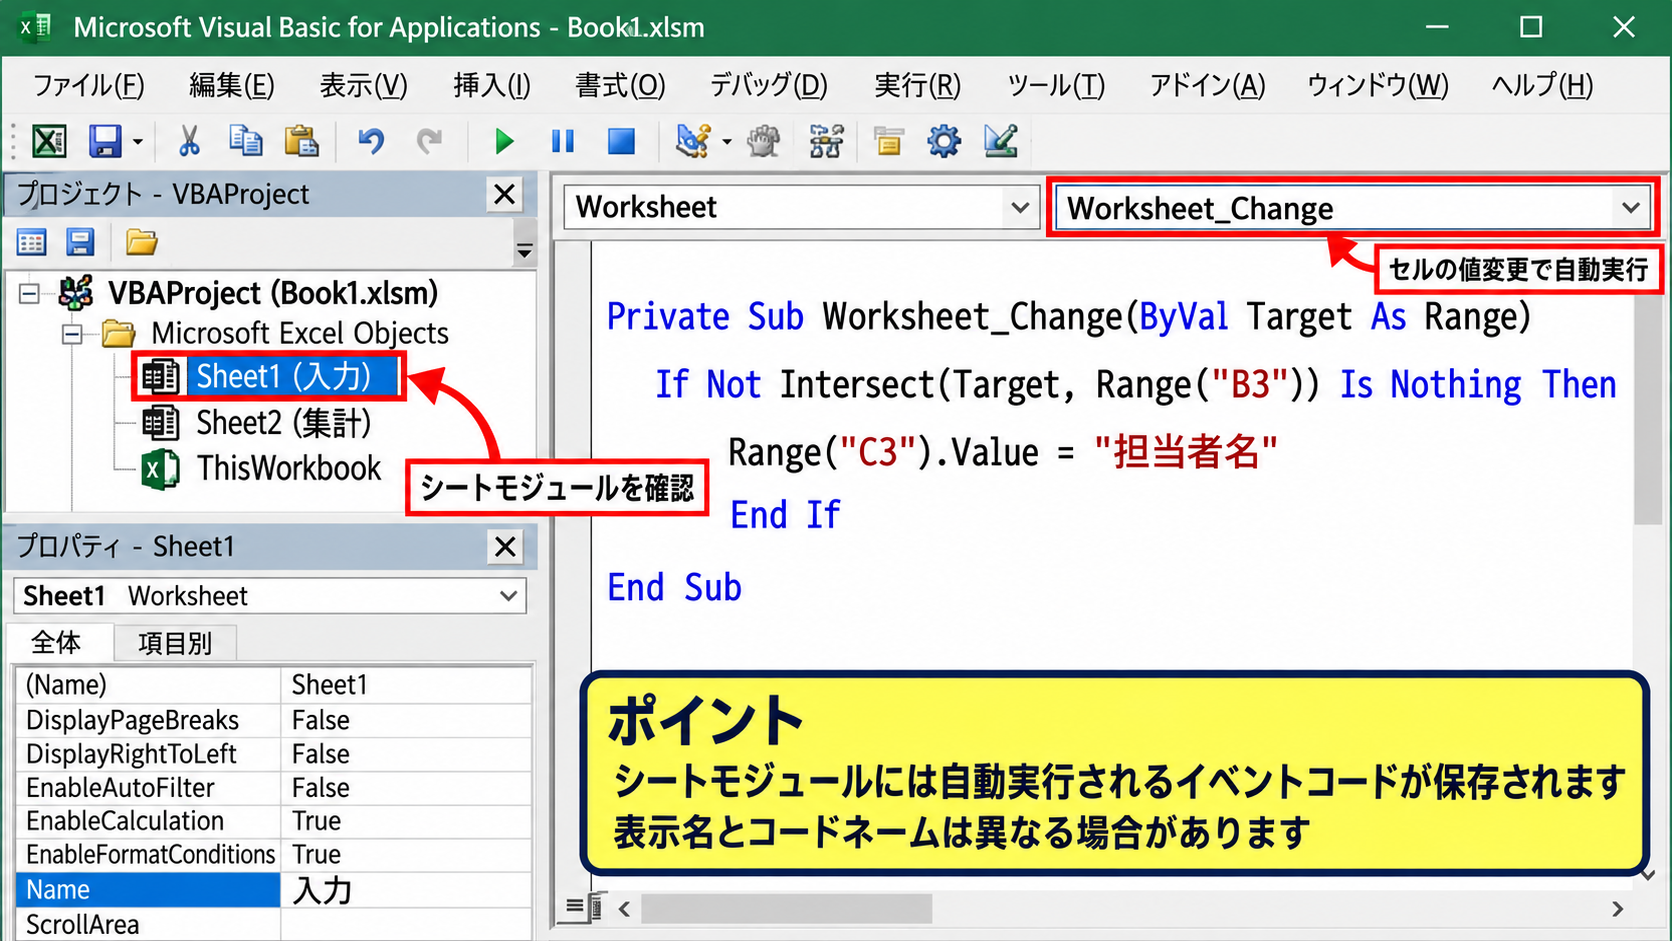Stop execution with the blue Reset square
This screenshot has width=1672, height=941.
(621, 141)
